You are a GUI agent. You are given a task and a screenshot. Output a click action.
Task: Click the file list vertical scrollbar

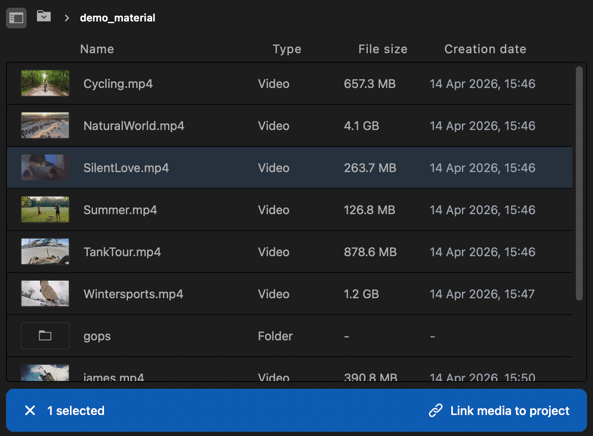(x=579, y=183)
